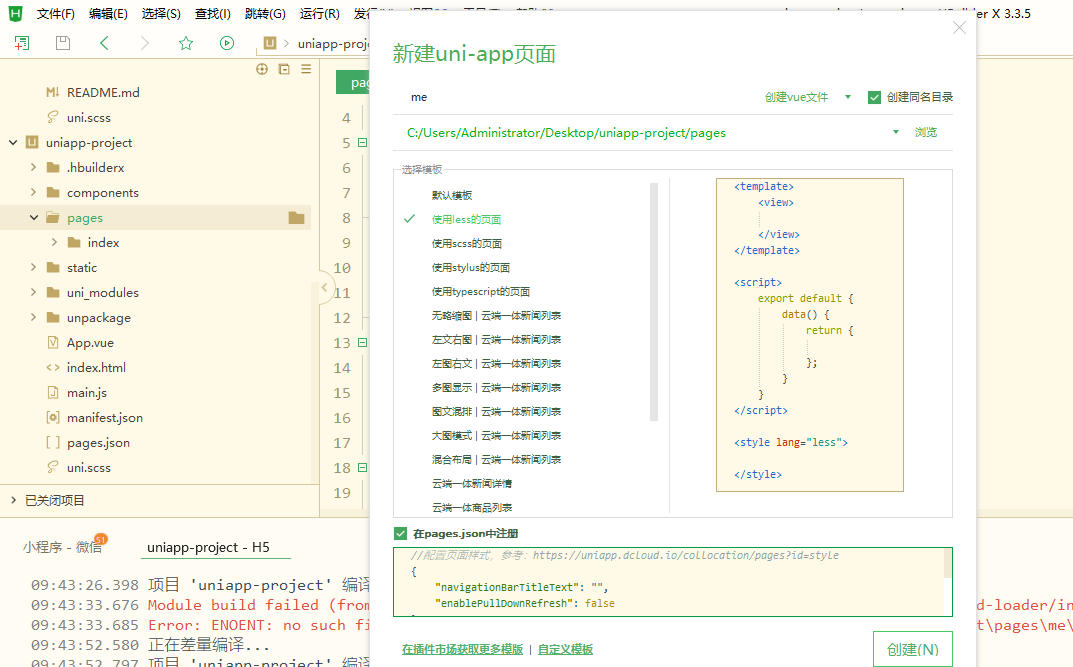
Task: Open the 文件(F) menu
Action: point(55,14)
